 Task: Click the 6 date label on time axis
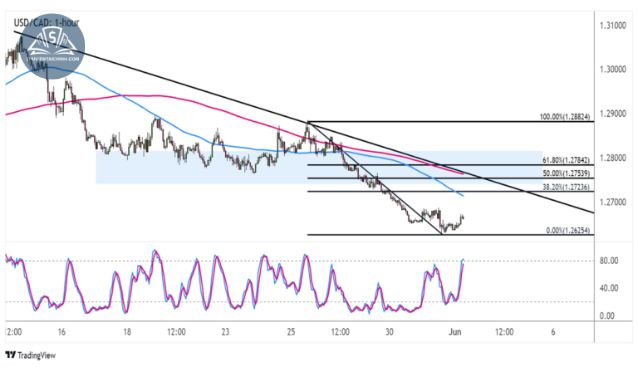pos(553,332)
